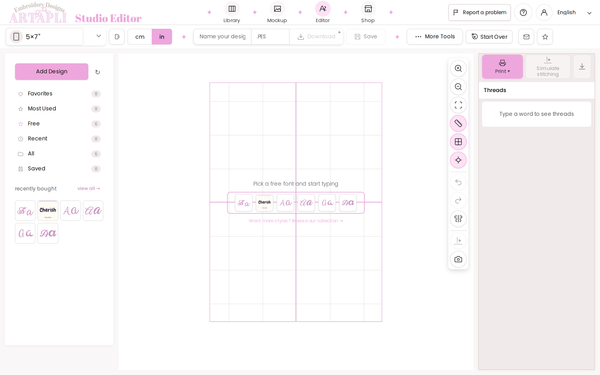600x375 pixels.
Task: Click Start Over button
Action: click(489, 37)
